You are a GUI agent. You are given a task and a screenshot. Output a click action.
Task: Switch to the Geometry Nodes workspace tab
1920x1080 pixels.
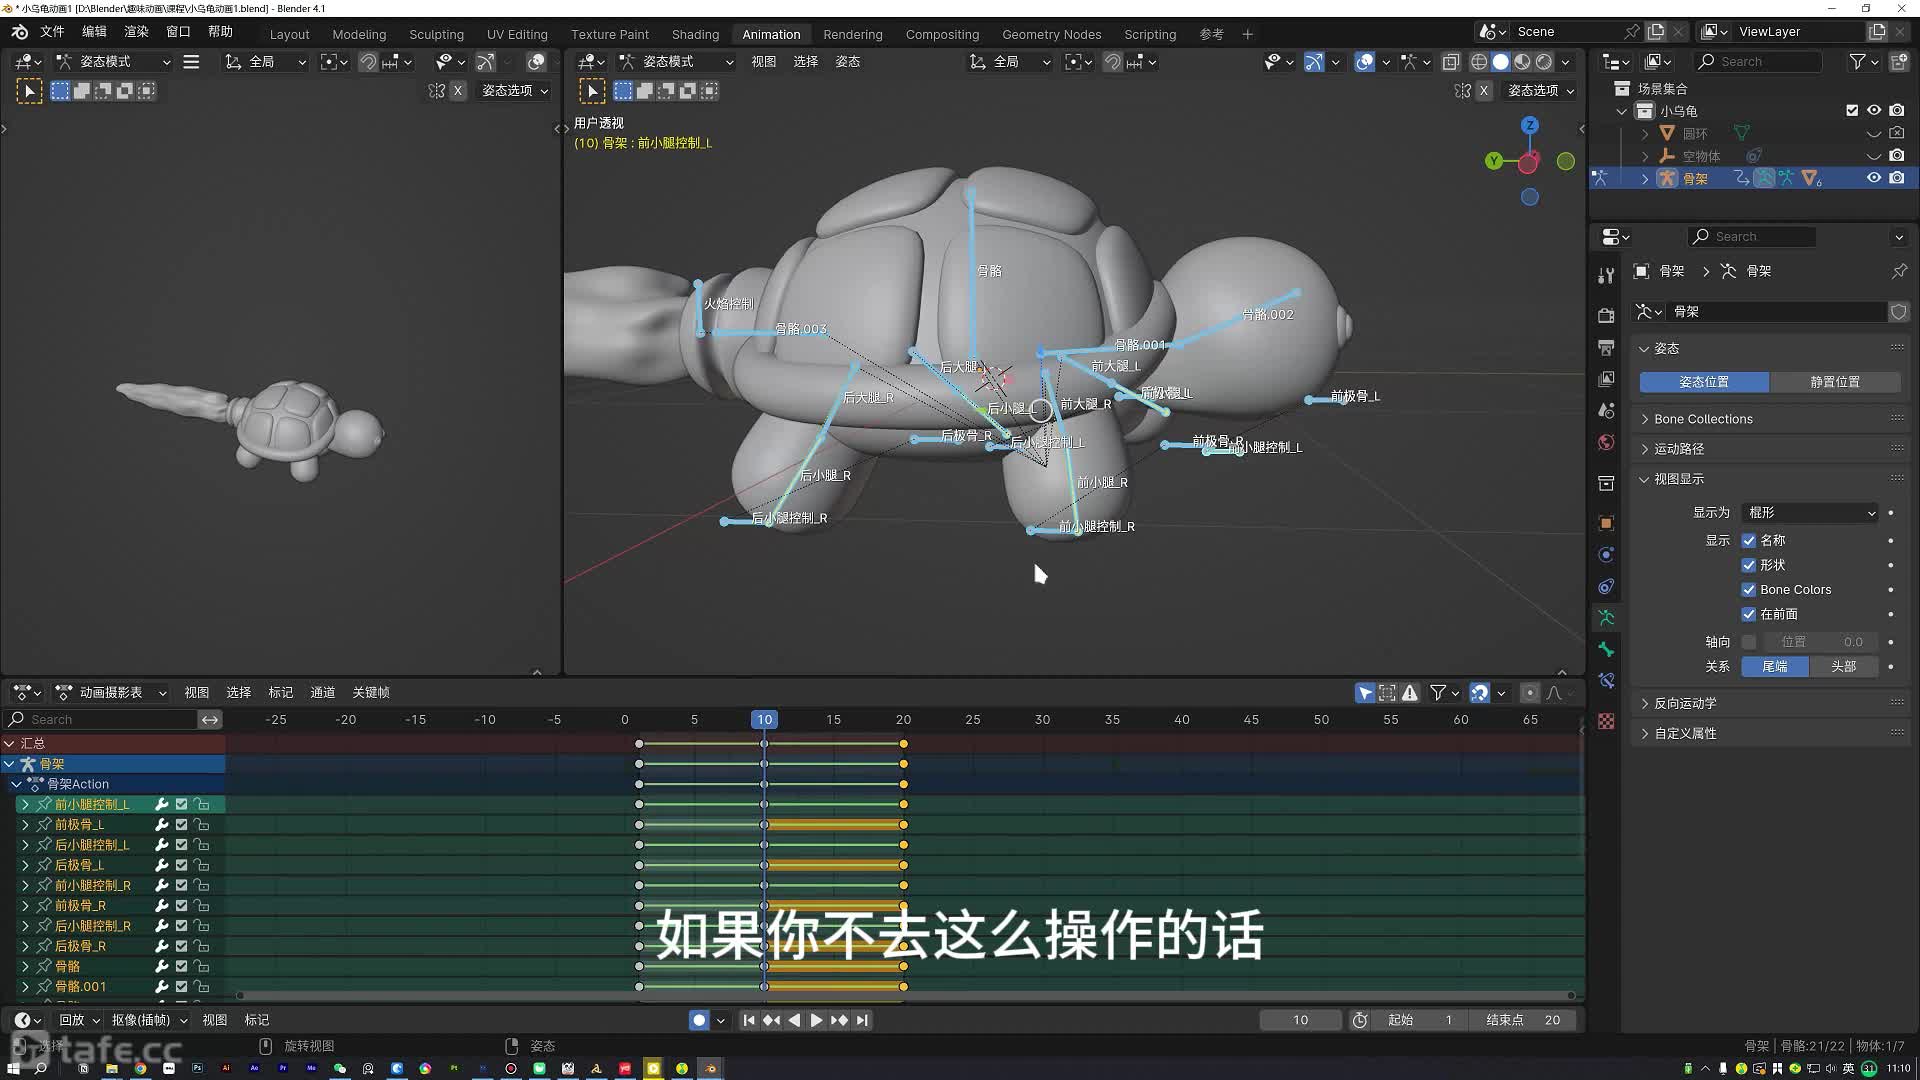pos(1051,34)
